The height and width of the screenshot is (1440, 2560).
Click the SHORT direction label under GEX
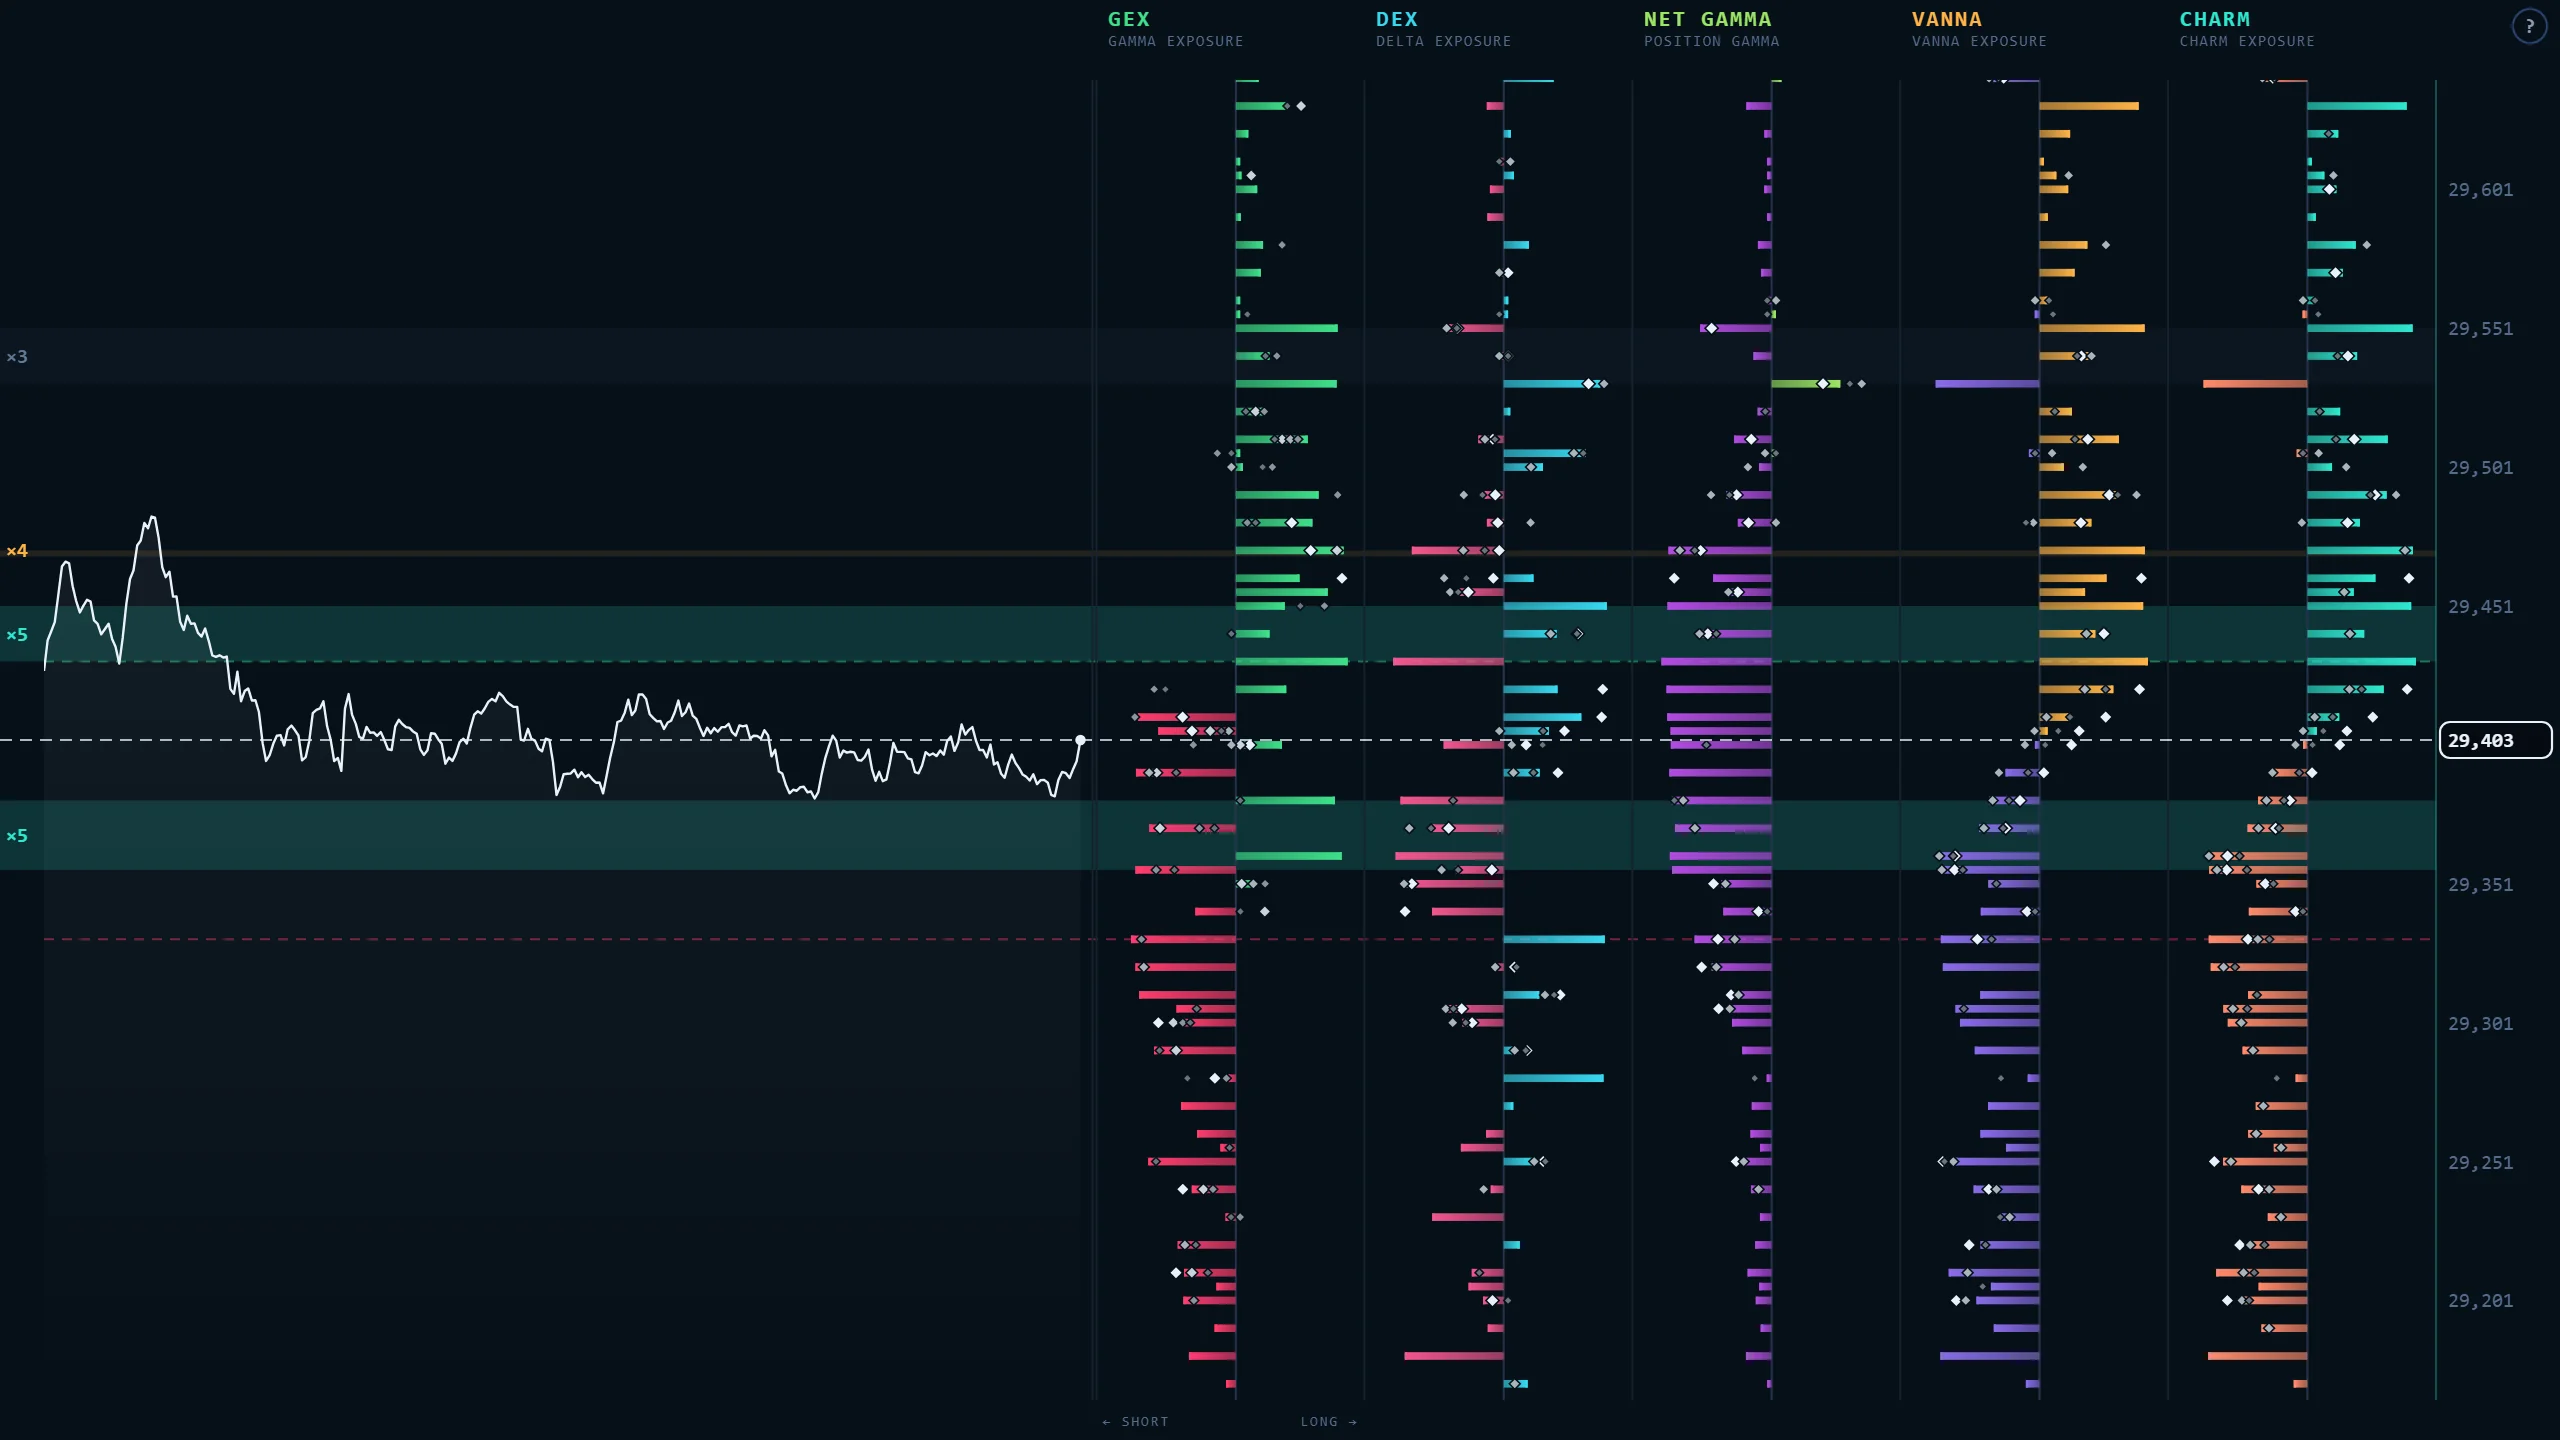(1135, 1422)
